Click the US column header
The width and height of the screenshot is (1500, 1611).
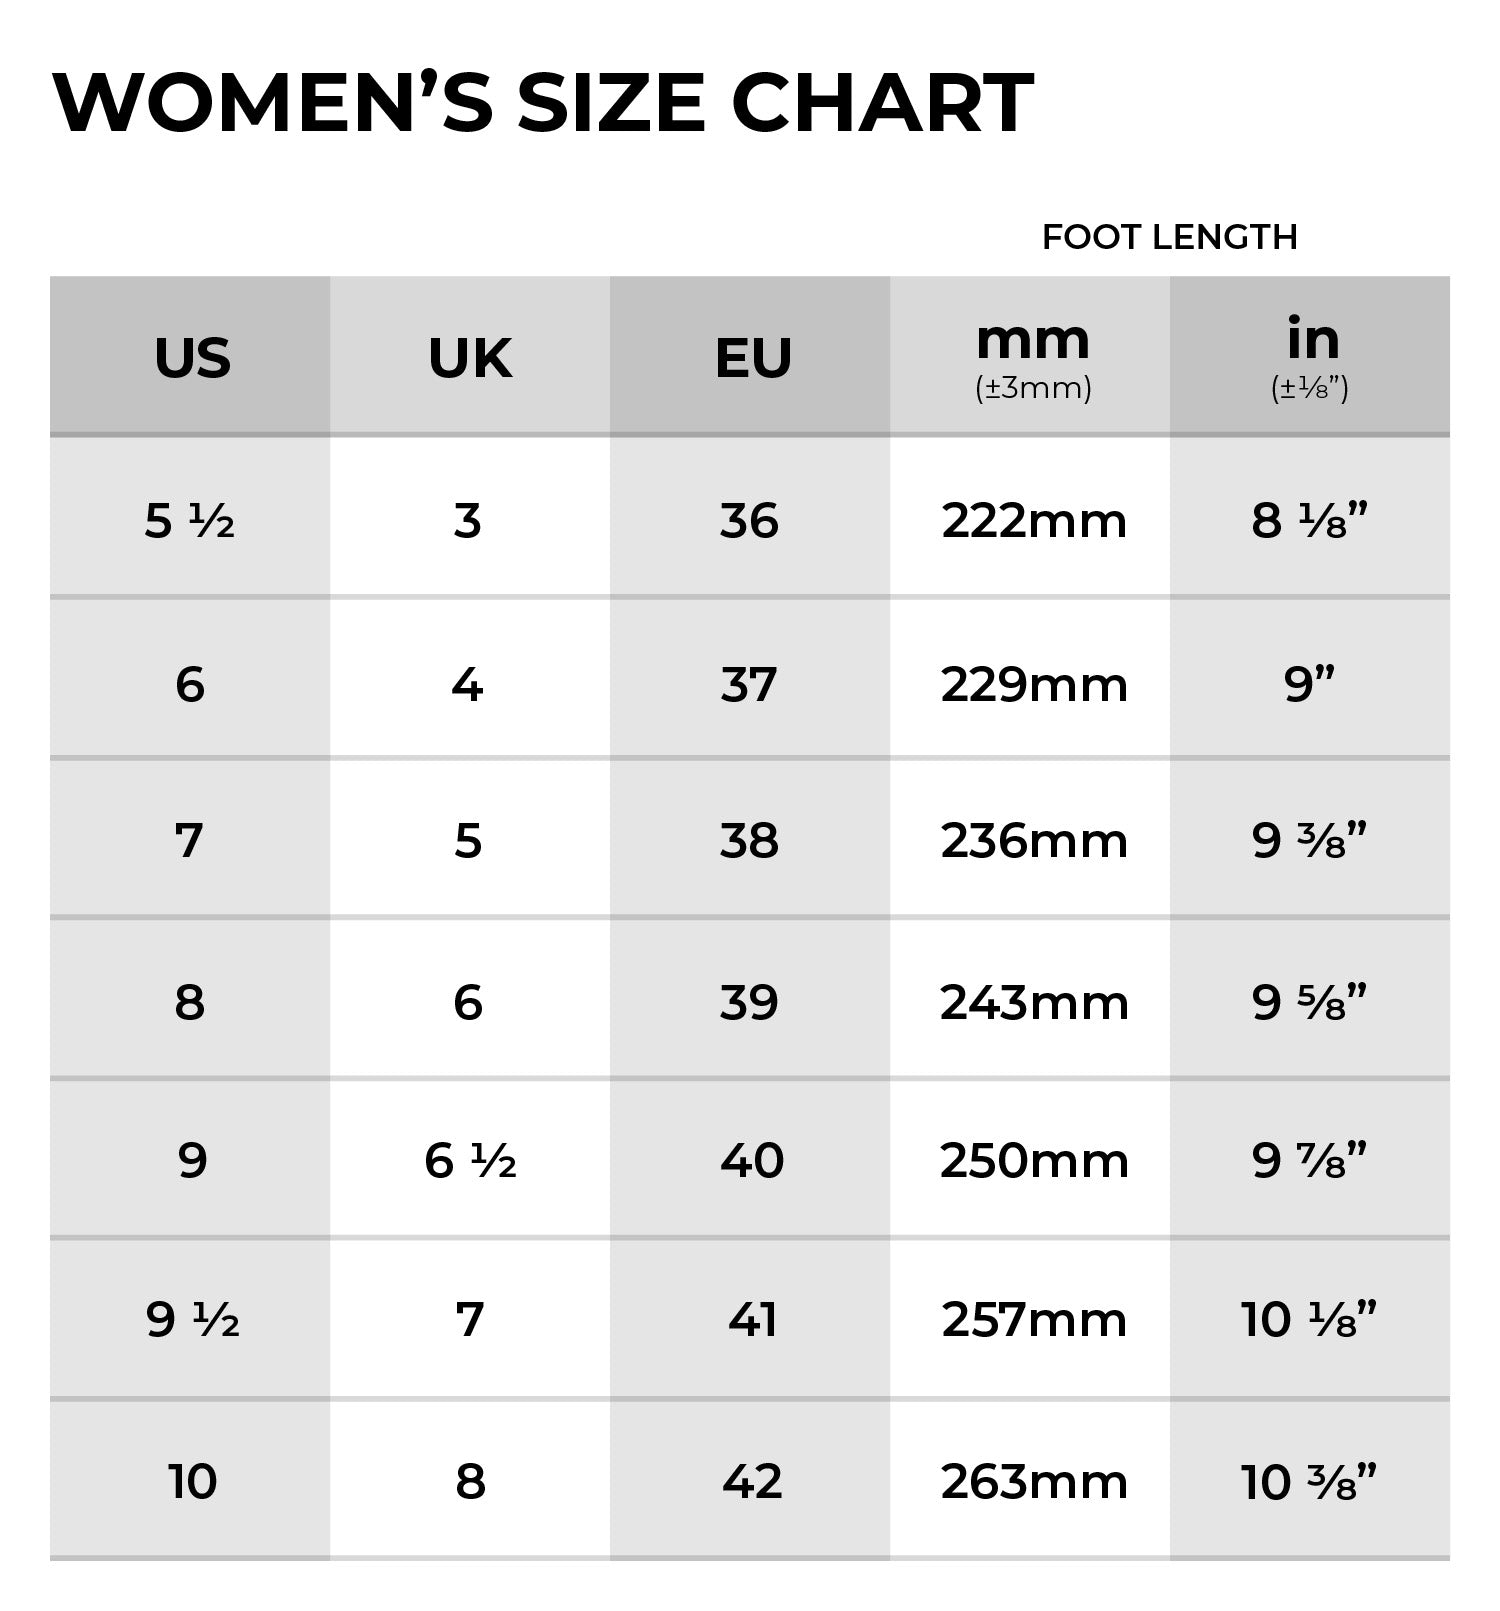(192, 358)
